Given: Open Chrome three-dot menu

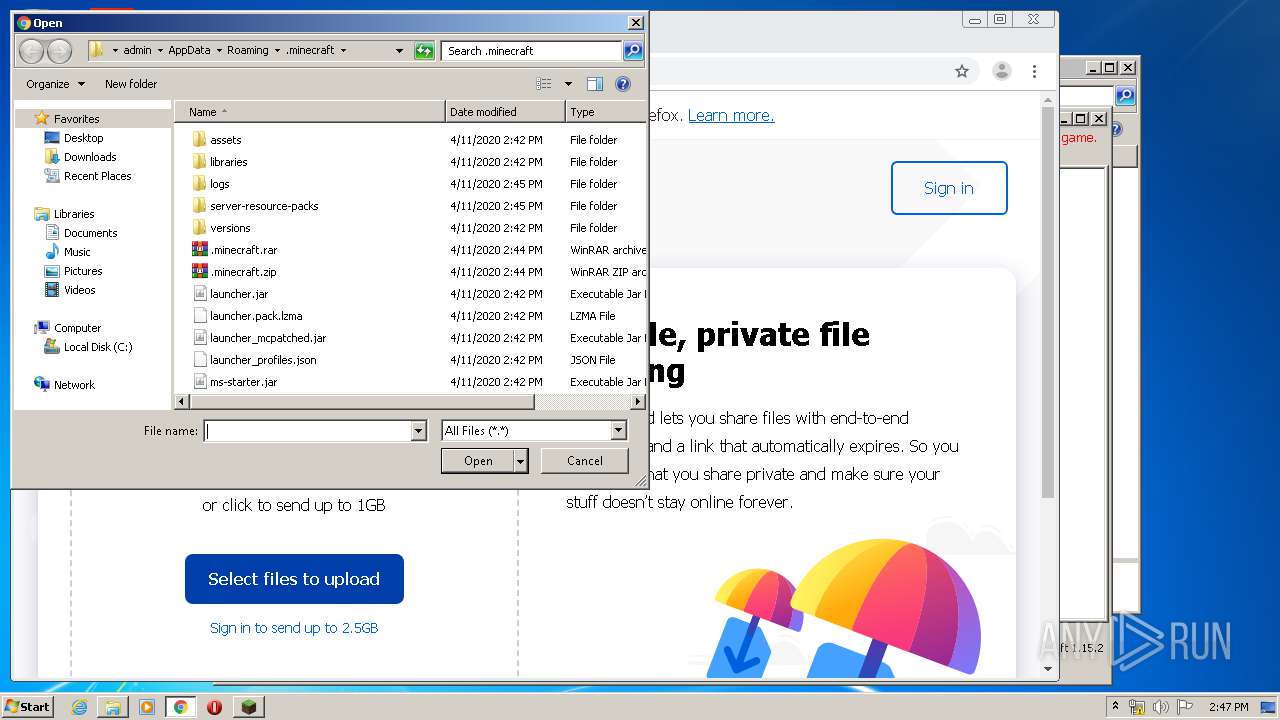Looking at the screenshot, I should click(x=1034, y=71).
